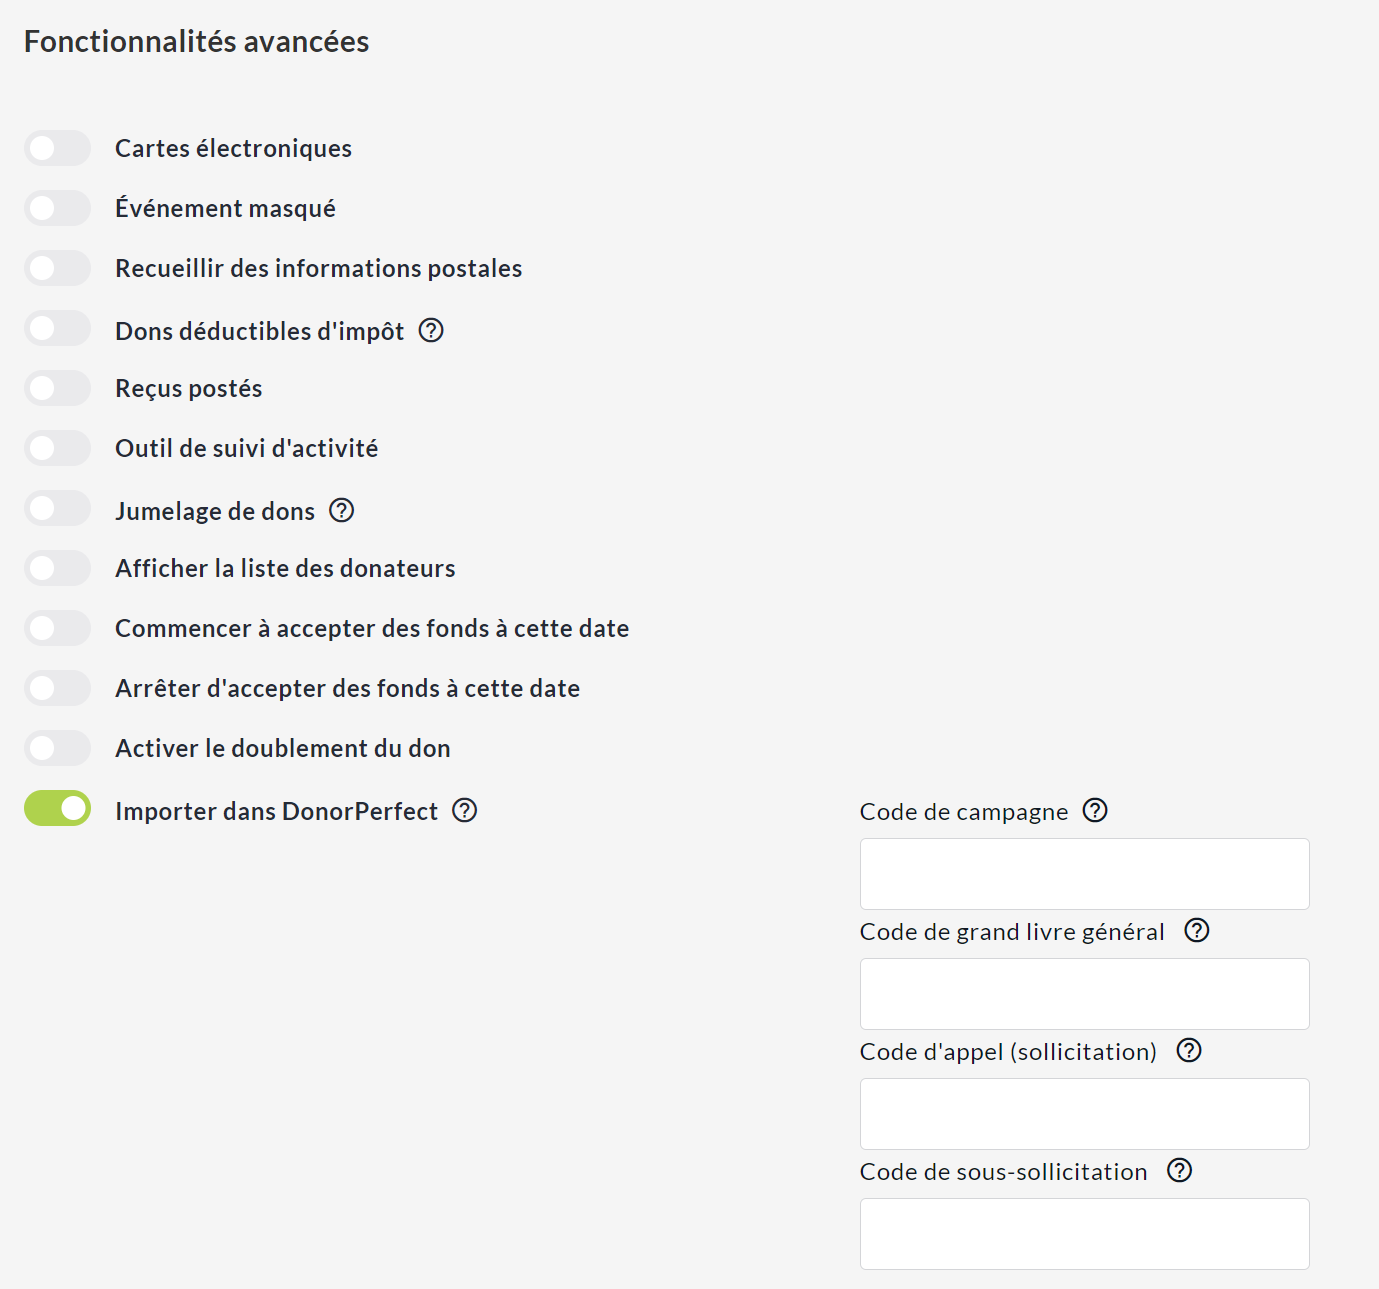This screenshot has height=1289, width=1379.
Task: Turn on Activer le doublement du don
Action: (58, 748)
